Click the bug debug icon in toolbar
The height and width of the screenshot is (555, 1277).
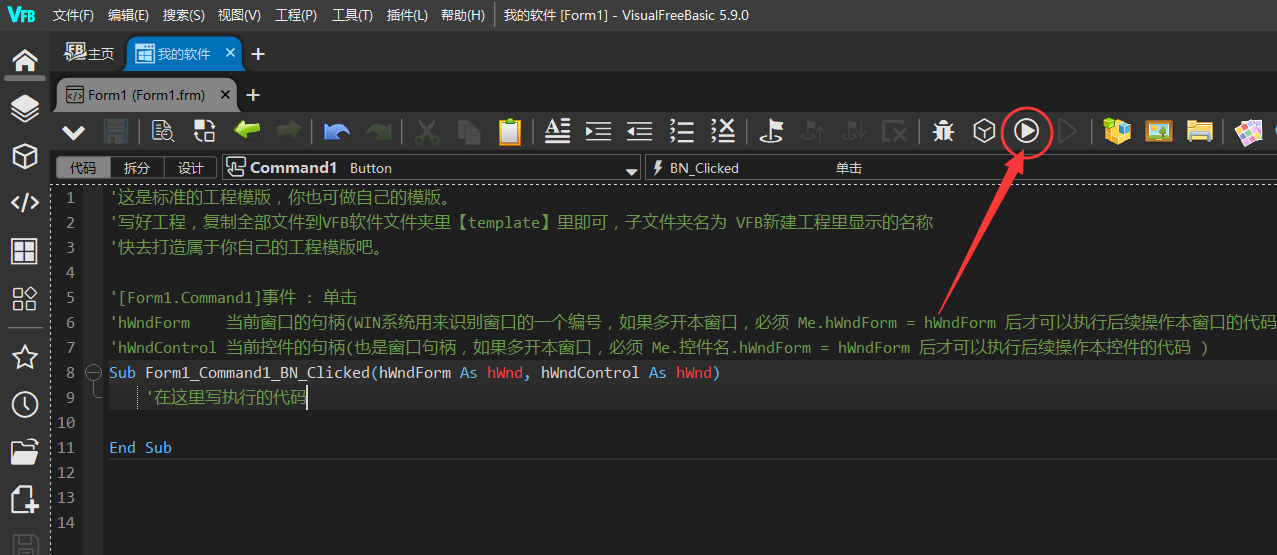click(x=943, y=131)
